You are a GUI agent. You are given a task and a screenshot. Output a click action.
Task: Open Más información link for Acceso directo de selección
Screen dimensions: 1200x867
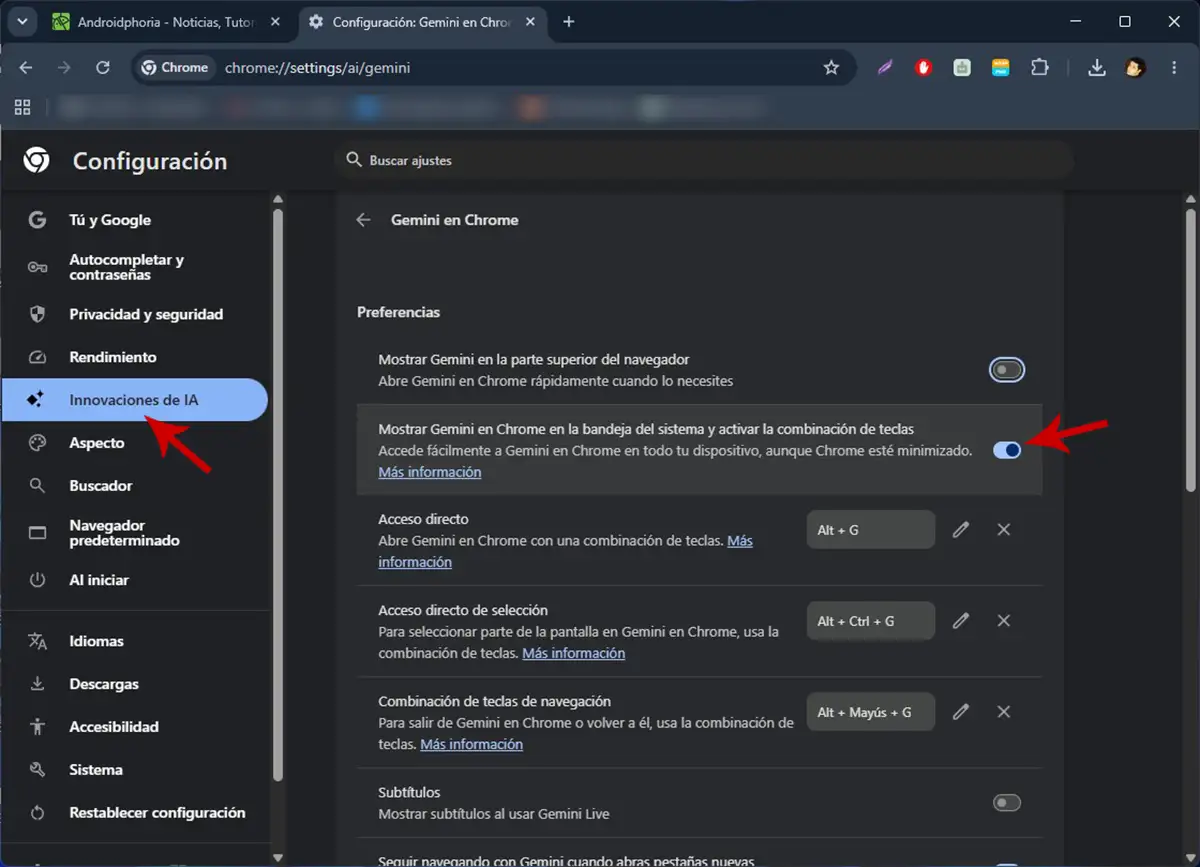[x=574, y=653]
